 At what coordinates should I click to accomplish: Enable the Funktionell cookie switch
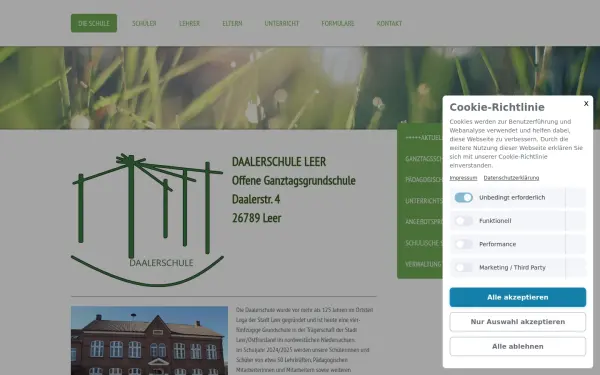pyautogui.click(x=463, y=221)
